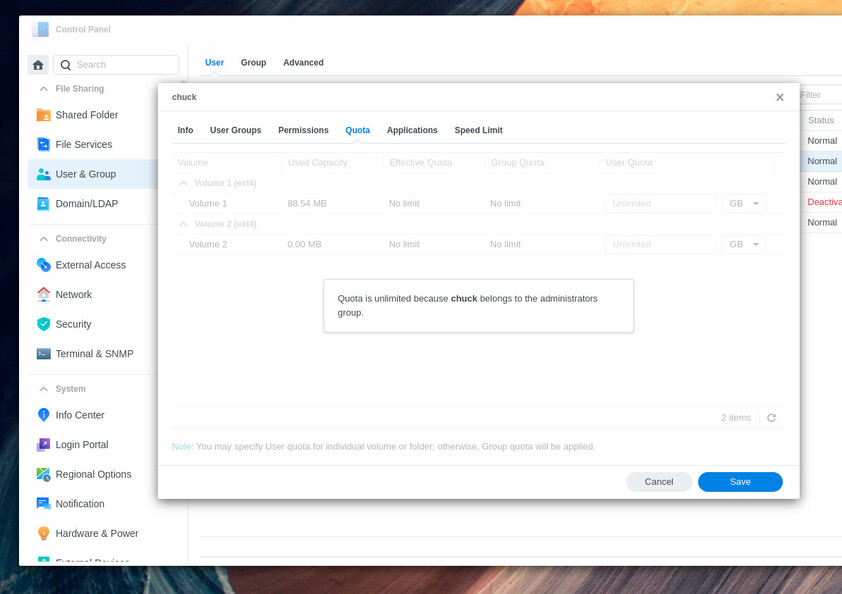Refresh the quota list
Viewport: 842px width, 594px height.
click(772, 418)
